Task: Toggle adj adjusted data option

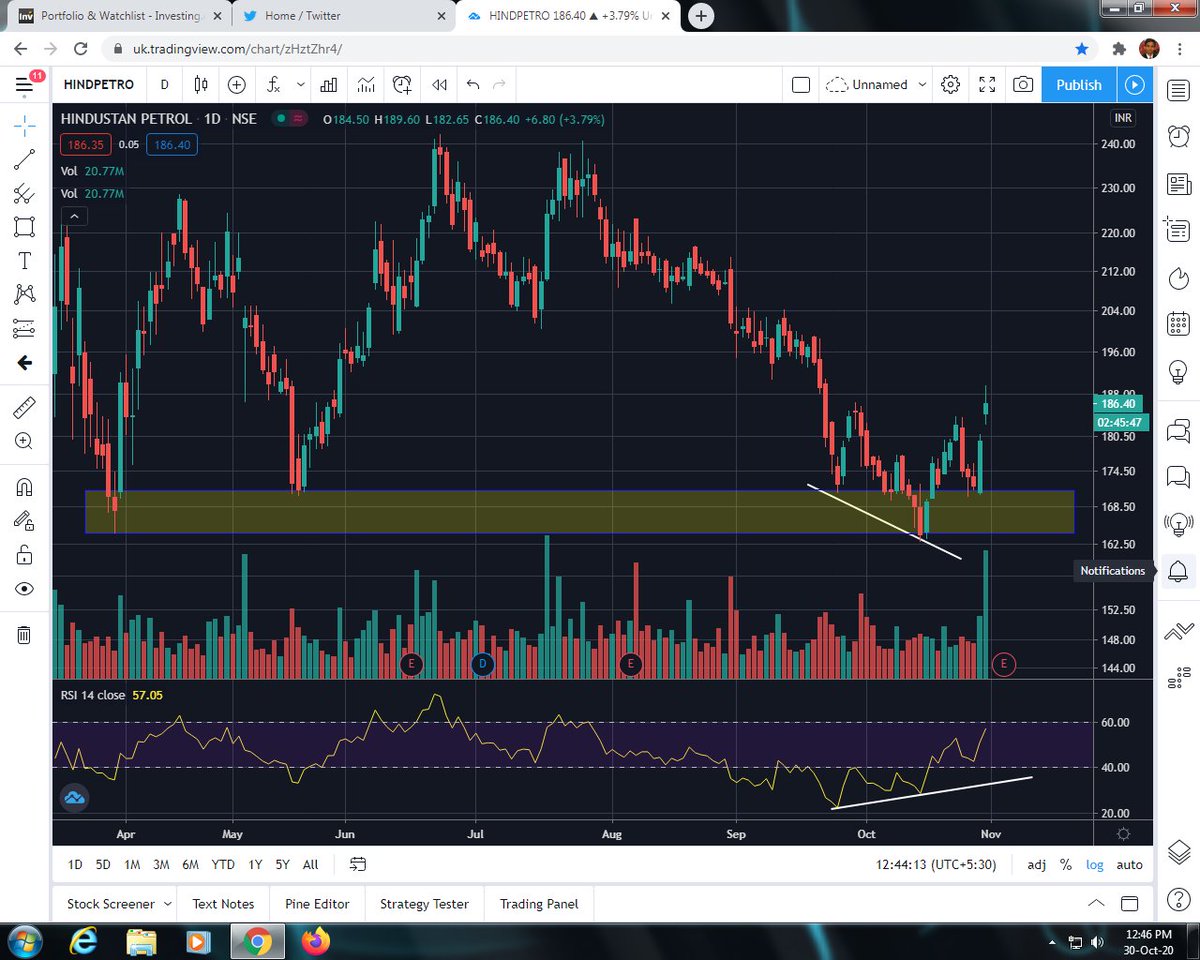Action: pos(1036,864)
